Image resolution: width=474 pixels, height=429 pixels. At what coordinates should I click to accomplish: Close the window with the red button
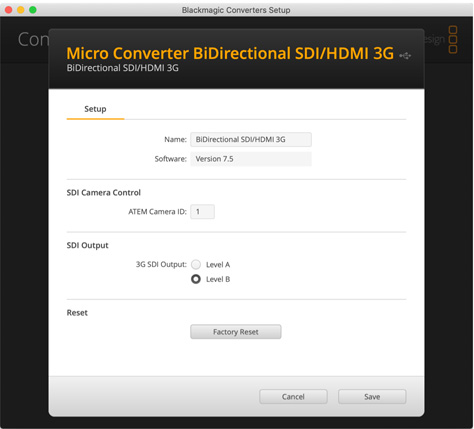pos(9,10)
